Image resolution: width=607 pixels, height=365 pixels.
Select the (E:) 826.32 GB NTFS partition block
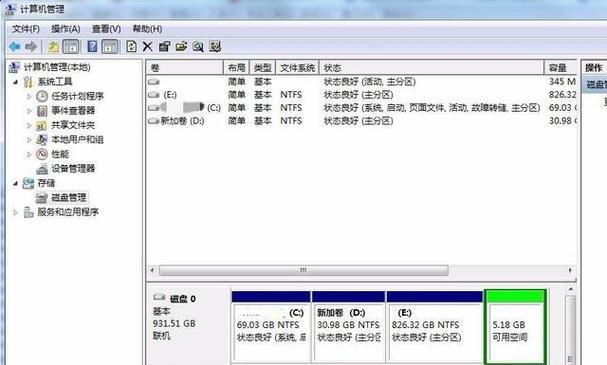435,327
